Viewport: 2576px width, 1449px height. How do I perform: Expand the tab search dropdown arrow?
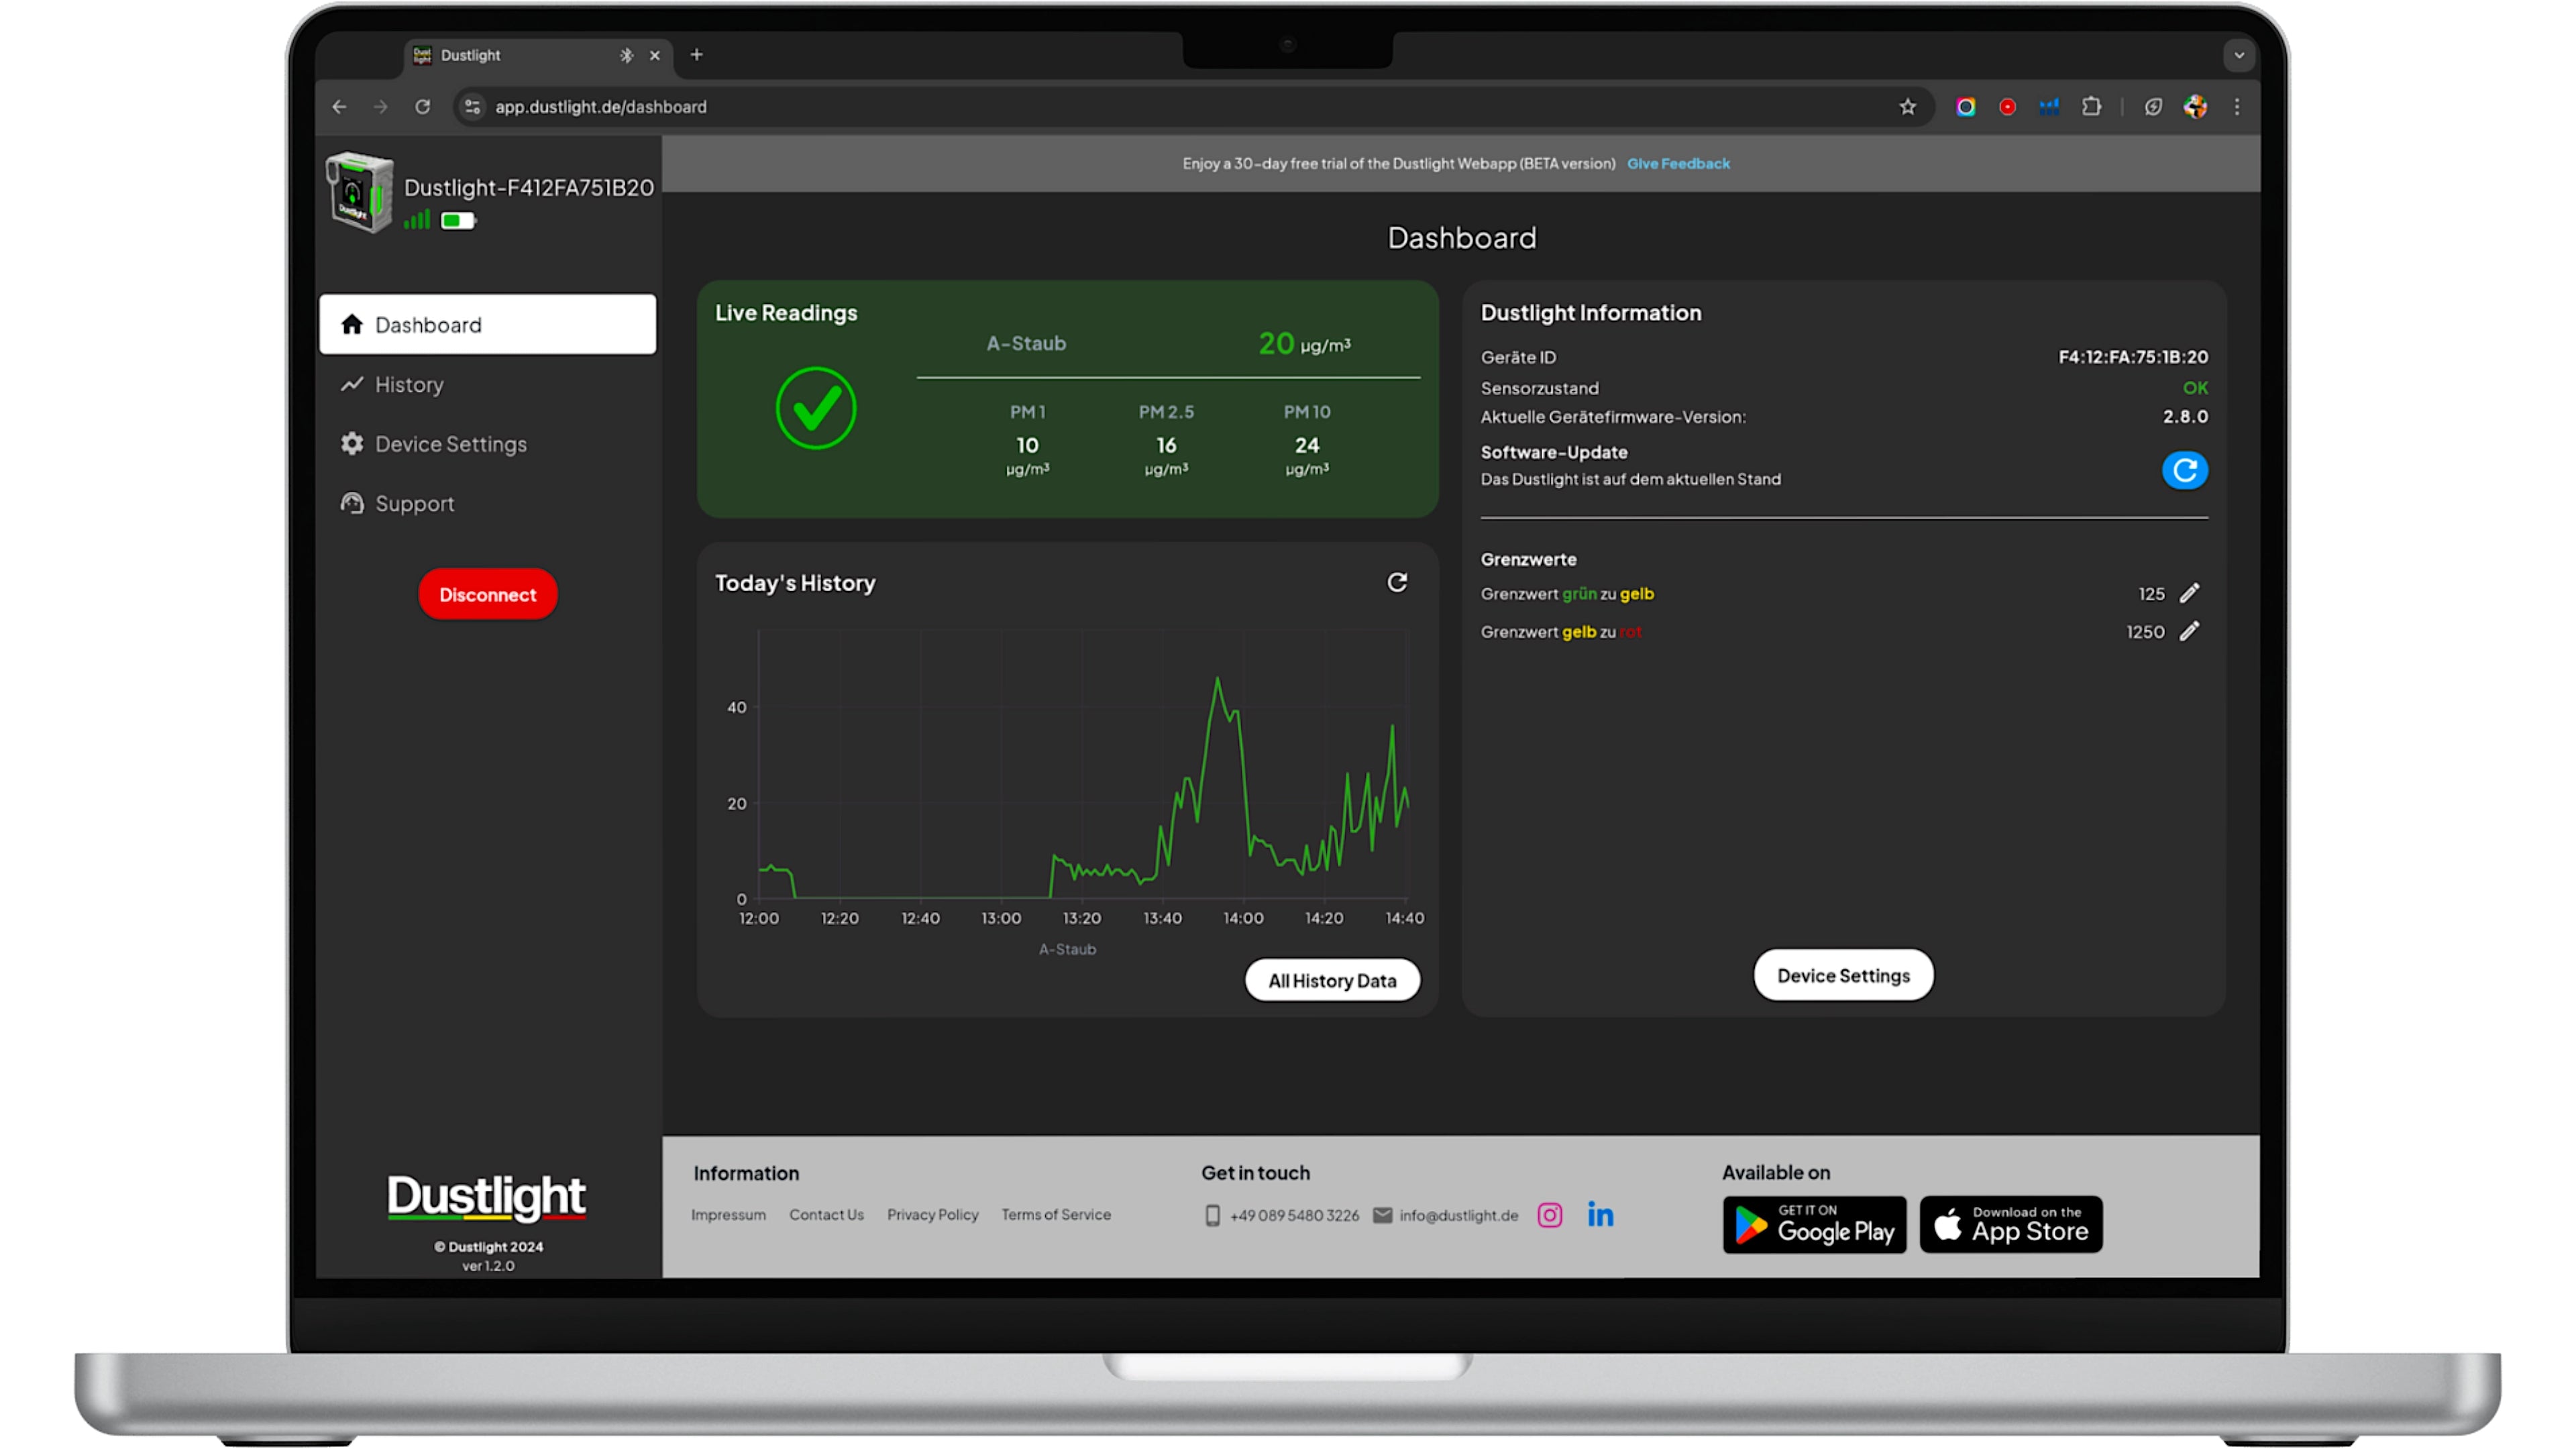coord(2239,55)
